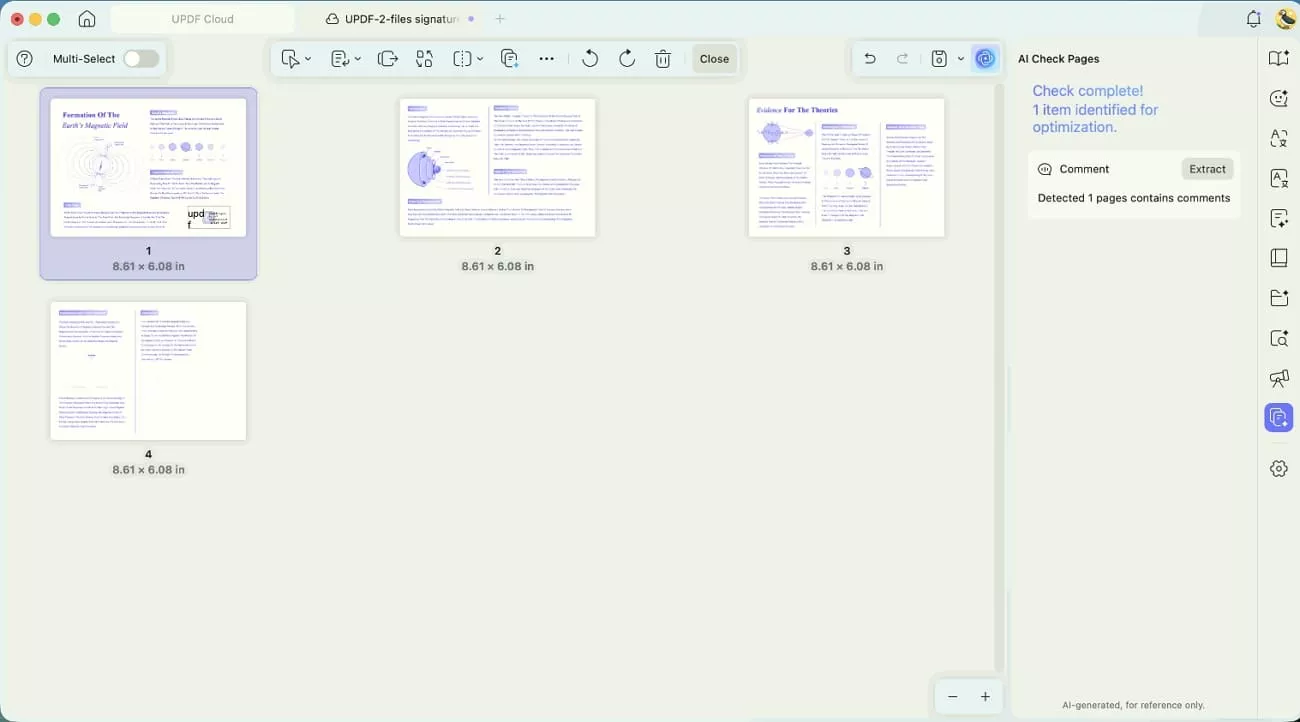Open the Translate tool in the right sidebar

pos(1279,139)
